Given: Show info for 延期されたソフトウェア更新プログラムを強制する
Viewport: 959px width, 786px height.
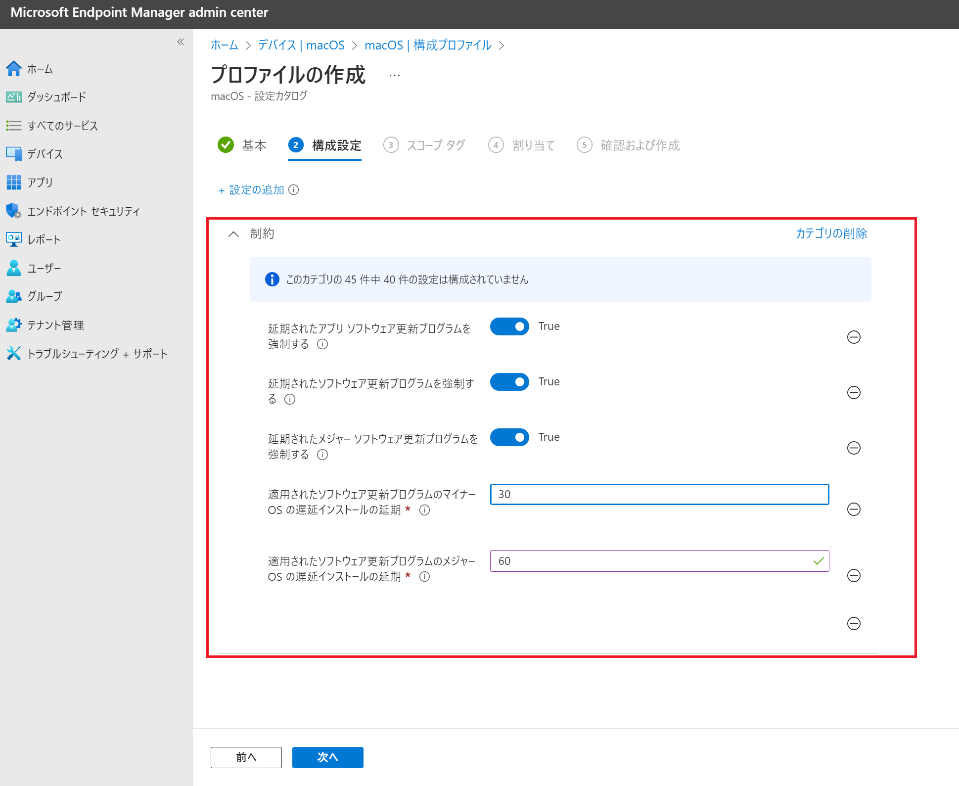Looking at the screenshot, I should (x=290, y=399).
